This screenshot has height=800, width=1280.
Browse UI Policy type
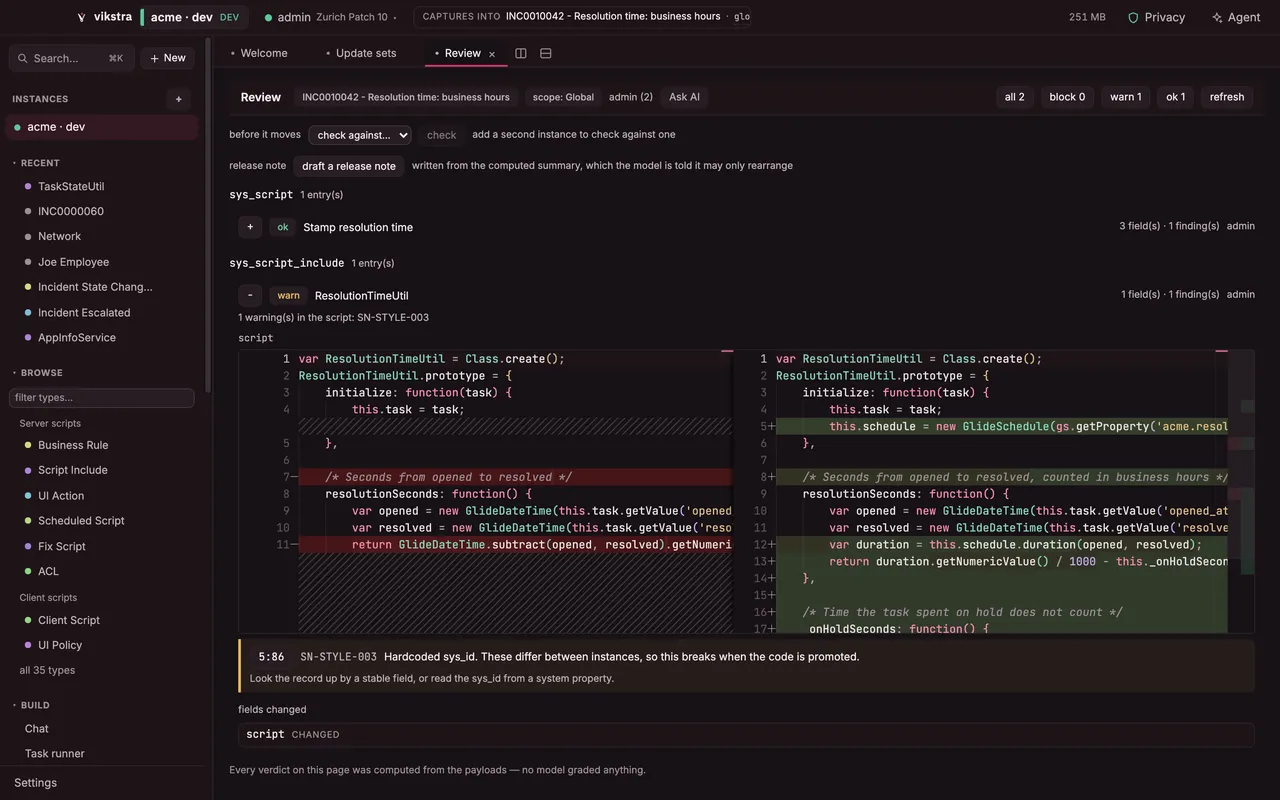60,646
